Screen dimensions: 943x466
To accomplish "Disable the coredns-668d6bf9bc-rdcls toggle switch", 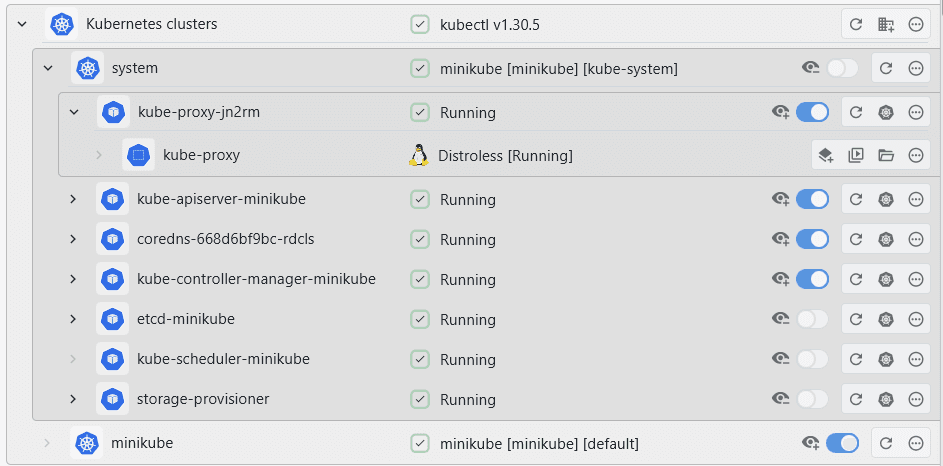I will [x=812, y=239].
